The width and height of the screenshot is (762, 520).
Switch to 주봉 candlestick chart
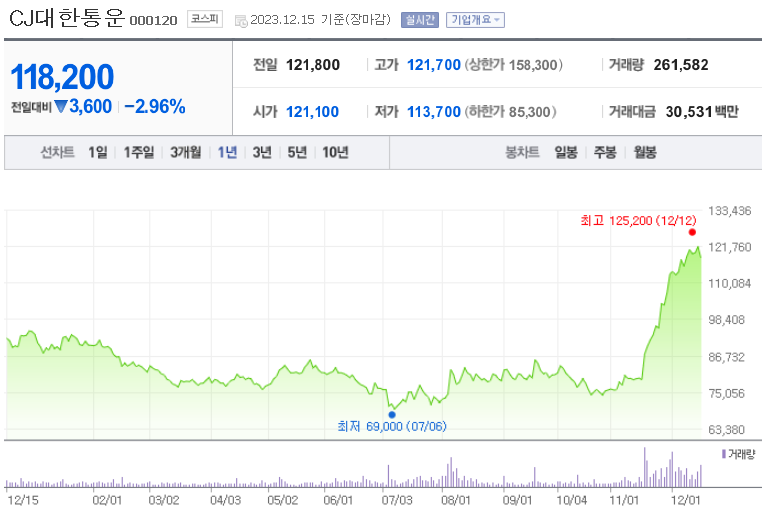coord(605,153)
